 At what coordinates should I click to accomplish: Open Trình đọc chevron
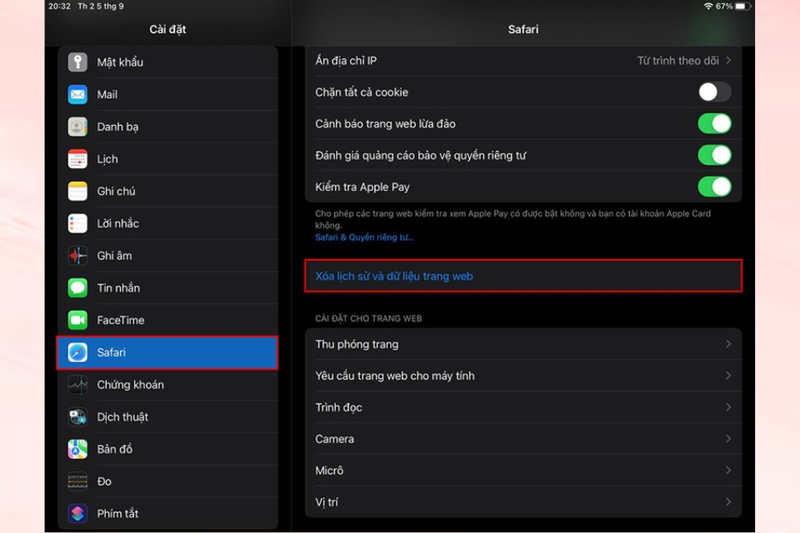[x=729, y=408]
